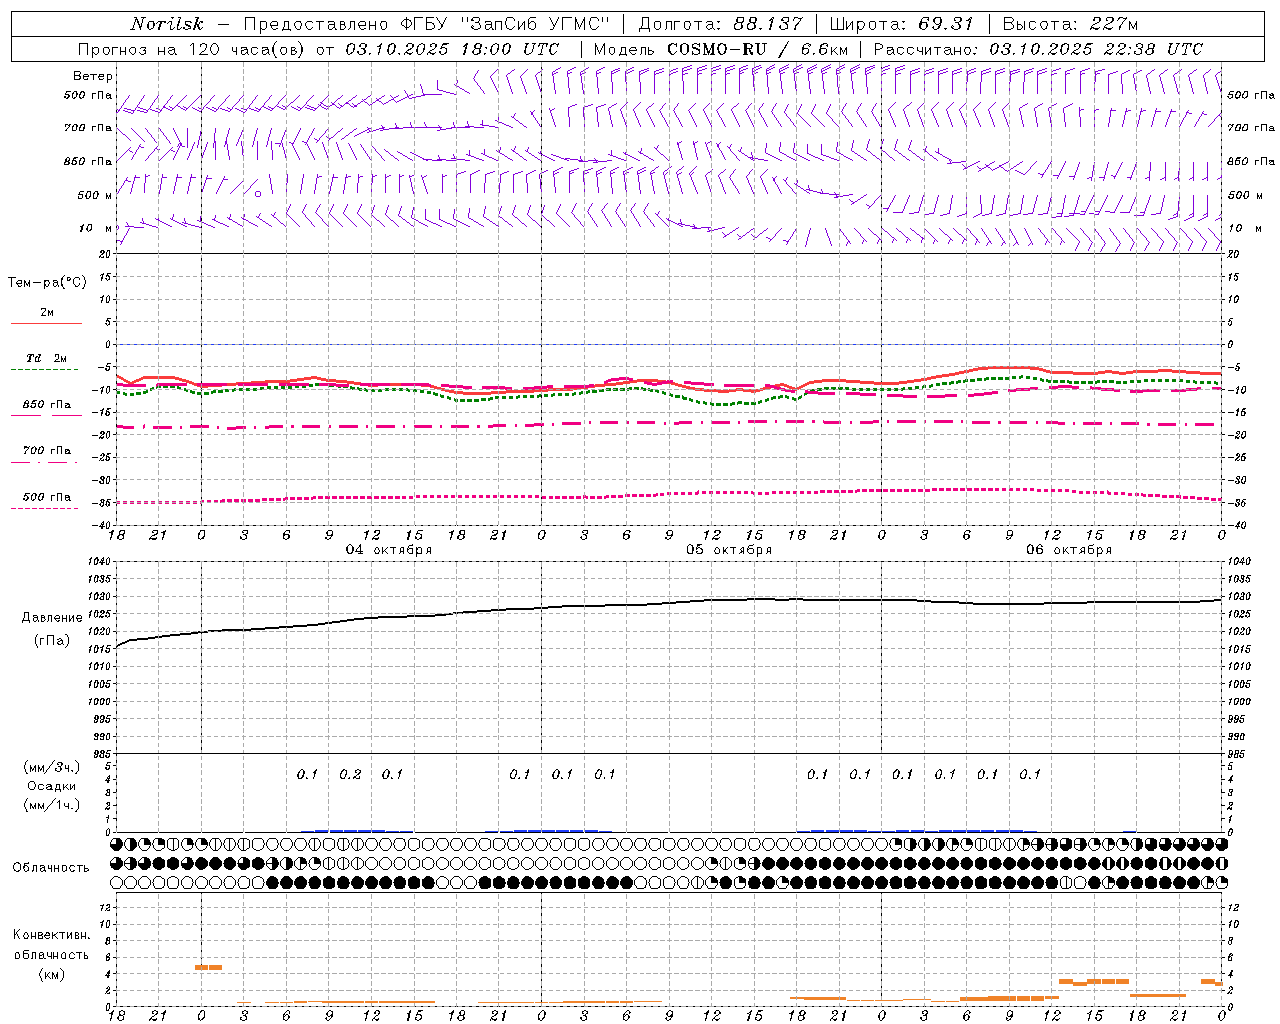This screenshot has width=1280, height=1024.
Task: Click the legend line sample below '2м'
Action: (x=46, y=324)
